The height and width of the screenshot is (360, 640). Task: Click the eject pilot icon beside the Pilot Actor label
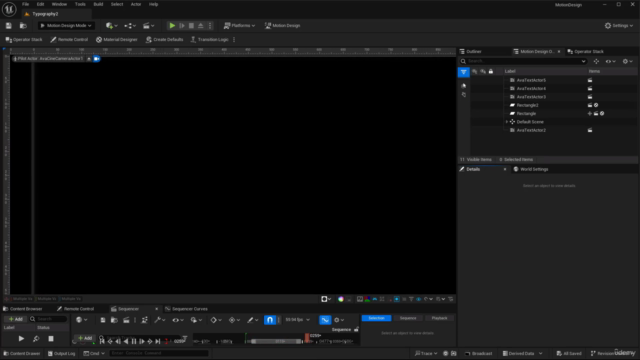point(89,59)
